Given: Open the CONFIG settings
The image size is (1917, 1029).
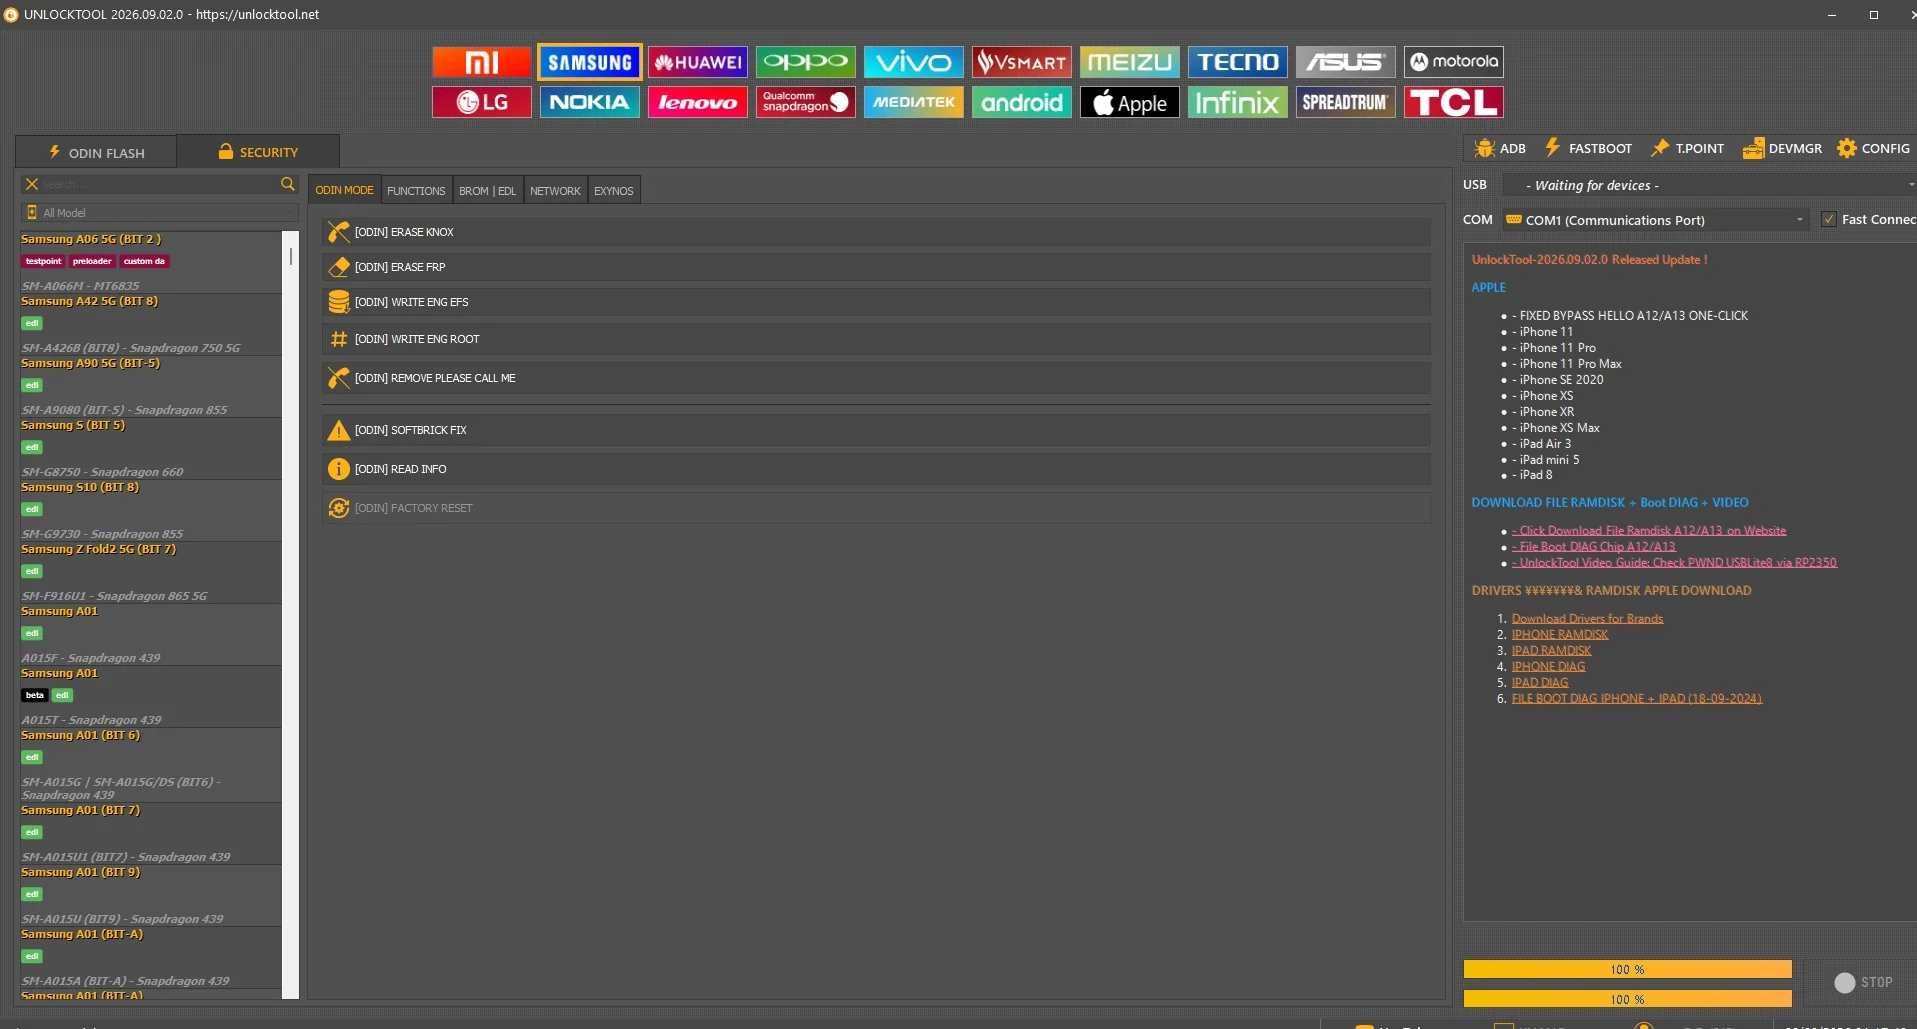Looking at the screenshot, I should tap(1873, 148).
